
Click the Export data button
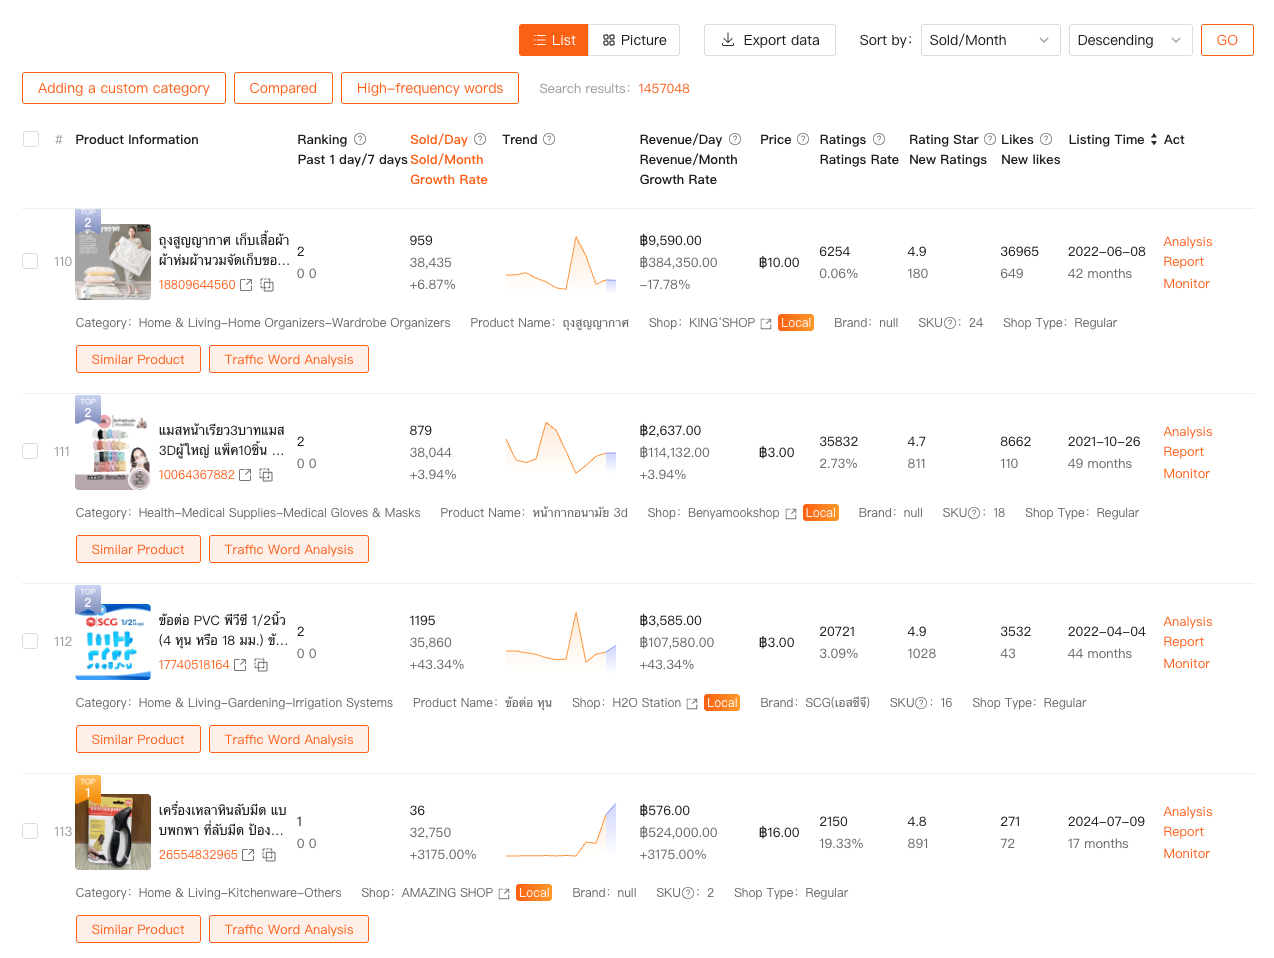pyautogui.click(x=770, y=40)
